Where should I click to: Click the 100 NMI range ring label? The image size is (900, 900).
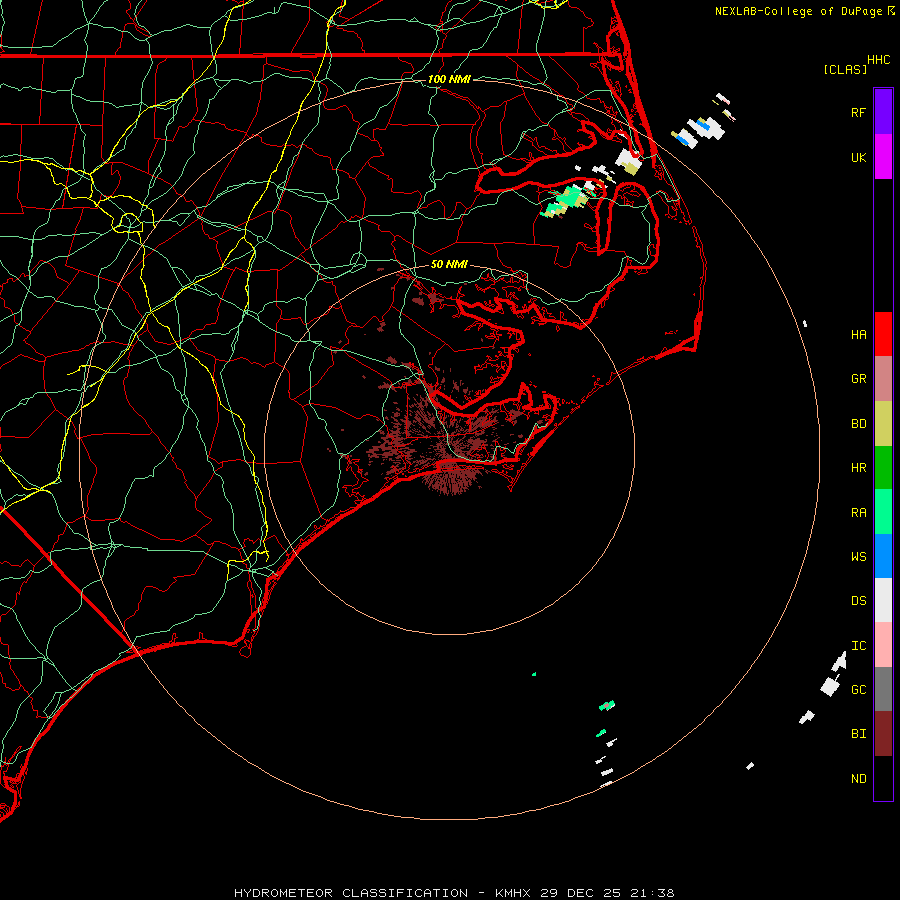coord(449,79)
